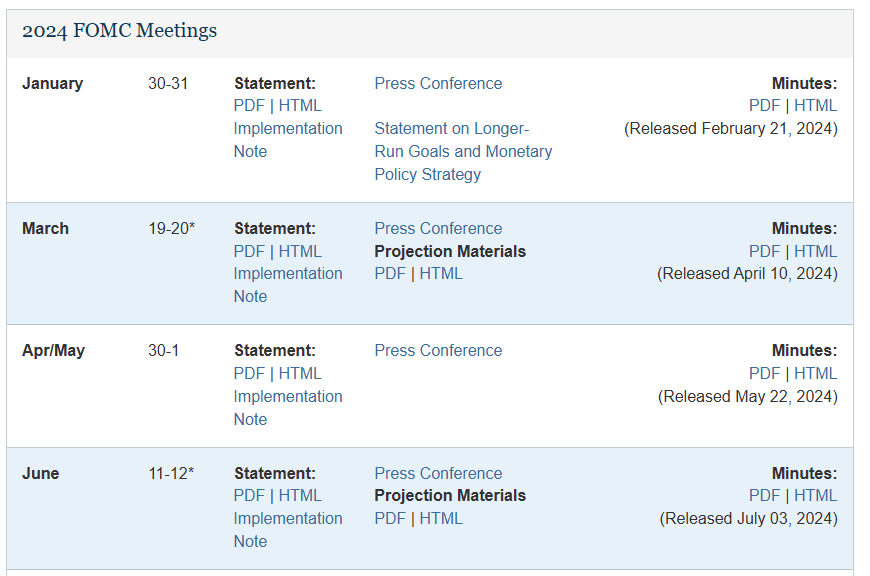Open January statement PDF link
The height and width of the screenshot is (576, 870).
pyautogui.click(x=249, y=105)
